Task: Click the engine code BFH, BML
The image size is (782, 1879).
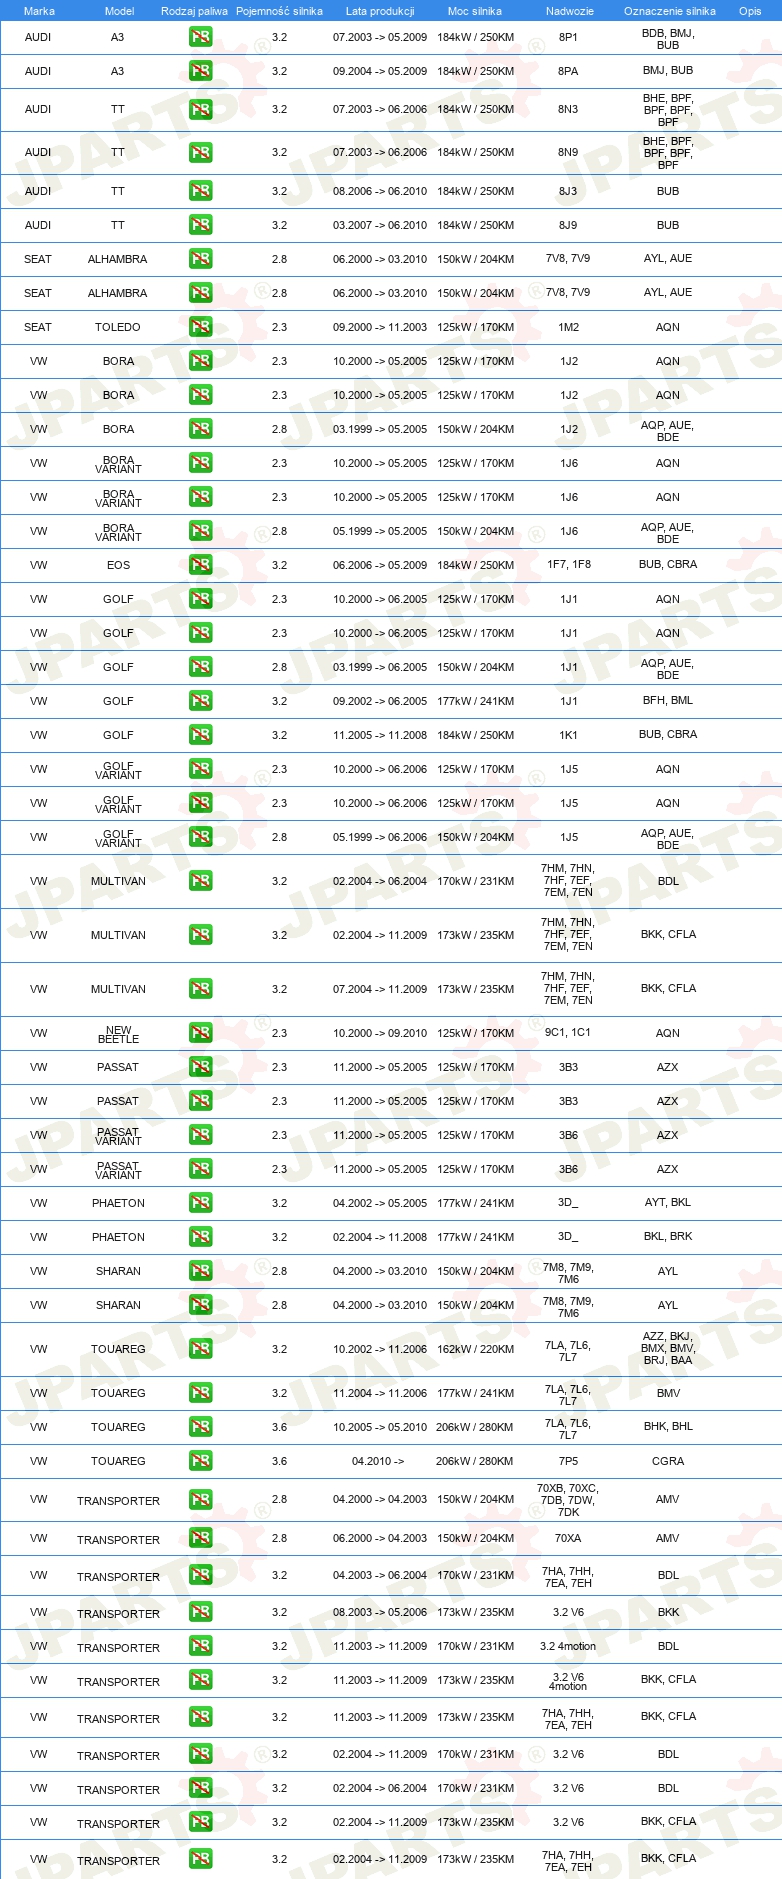Action: 668,700
